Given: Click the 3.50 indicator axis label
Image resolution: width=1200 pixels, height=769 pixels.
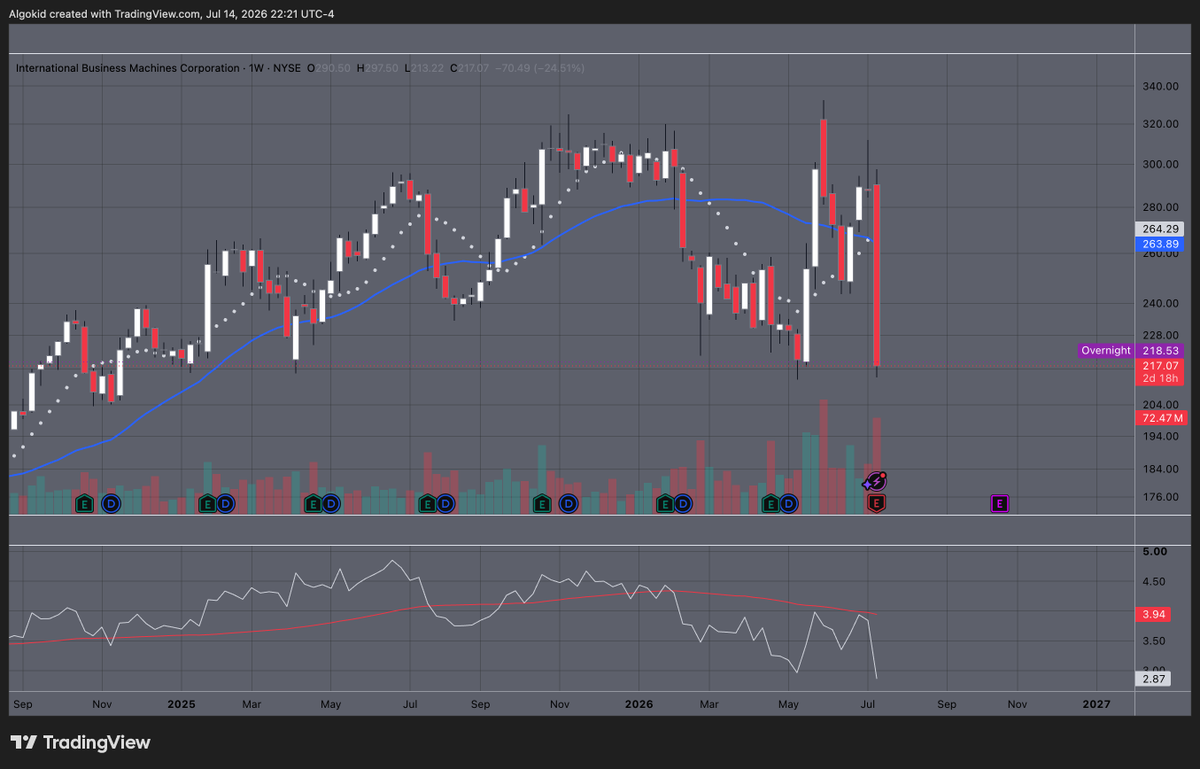Looking at the screenshot, I should click(1155, 641).
